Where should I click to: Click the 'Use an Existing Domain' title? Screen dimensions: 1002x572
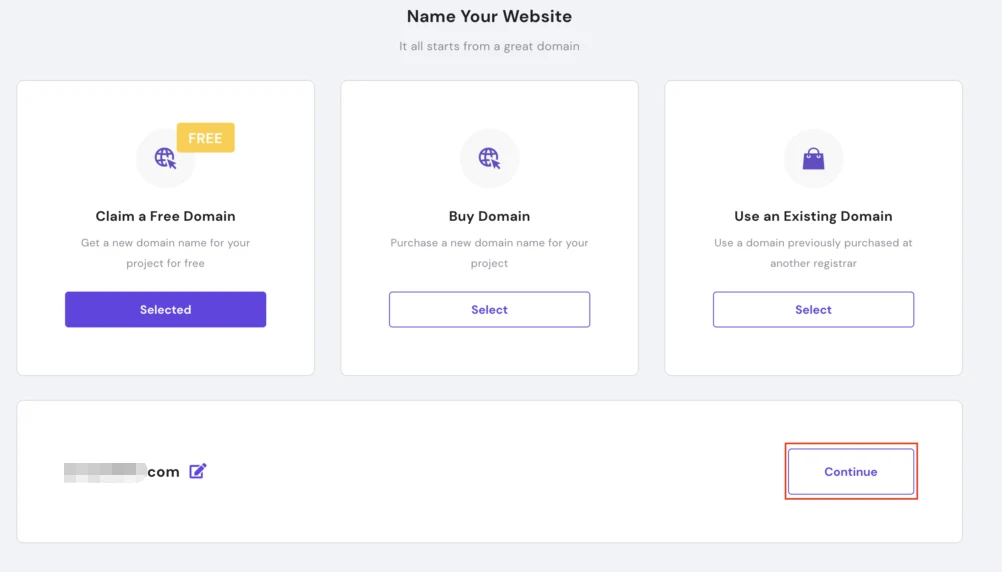pos(813,216)
